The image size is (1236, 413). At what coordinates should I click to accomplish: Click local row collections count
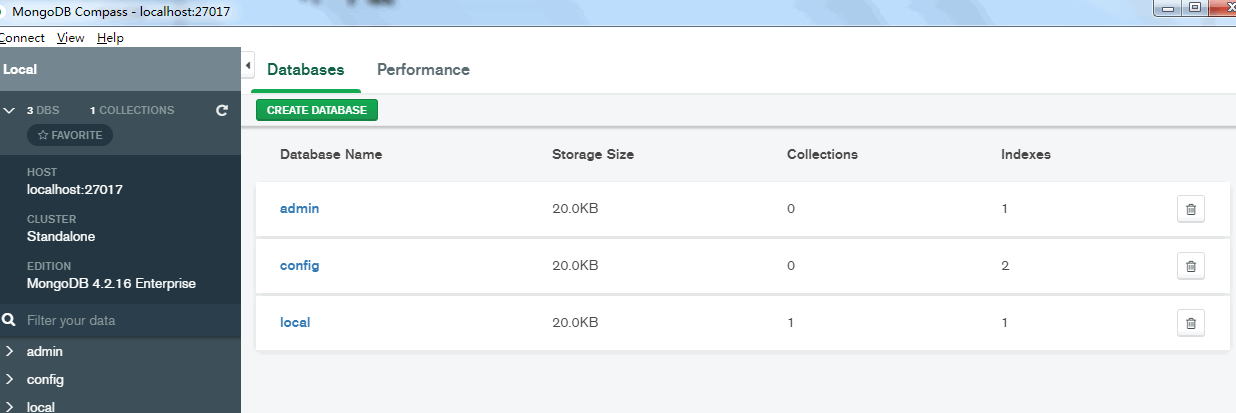[790, 323]
